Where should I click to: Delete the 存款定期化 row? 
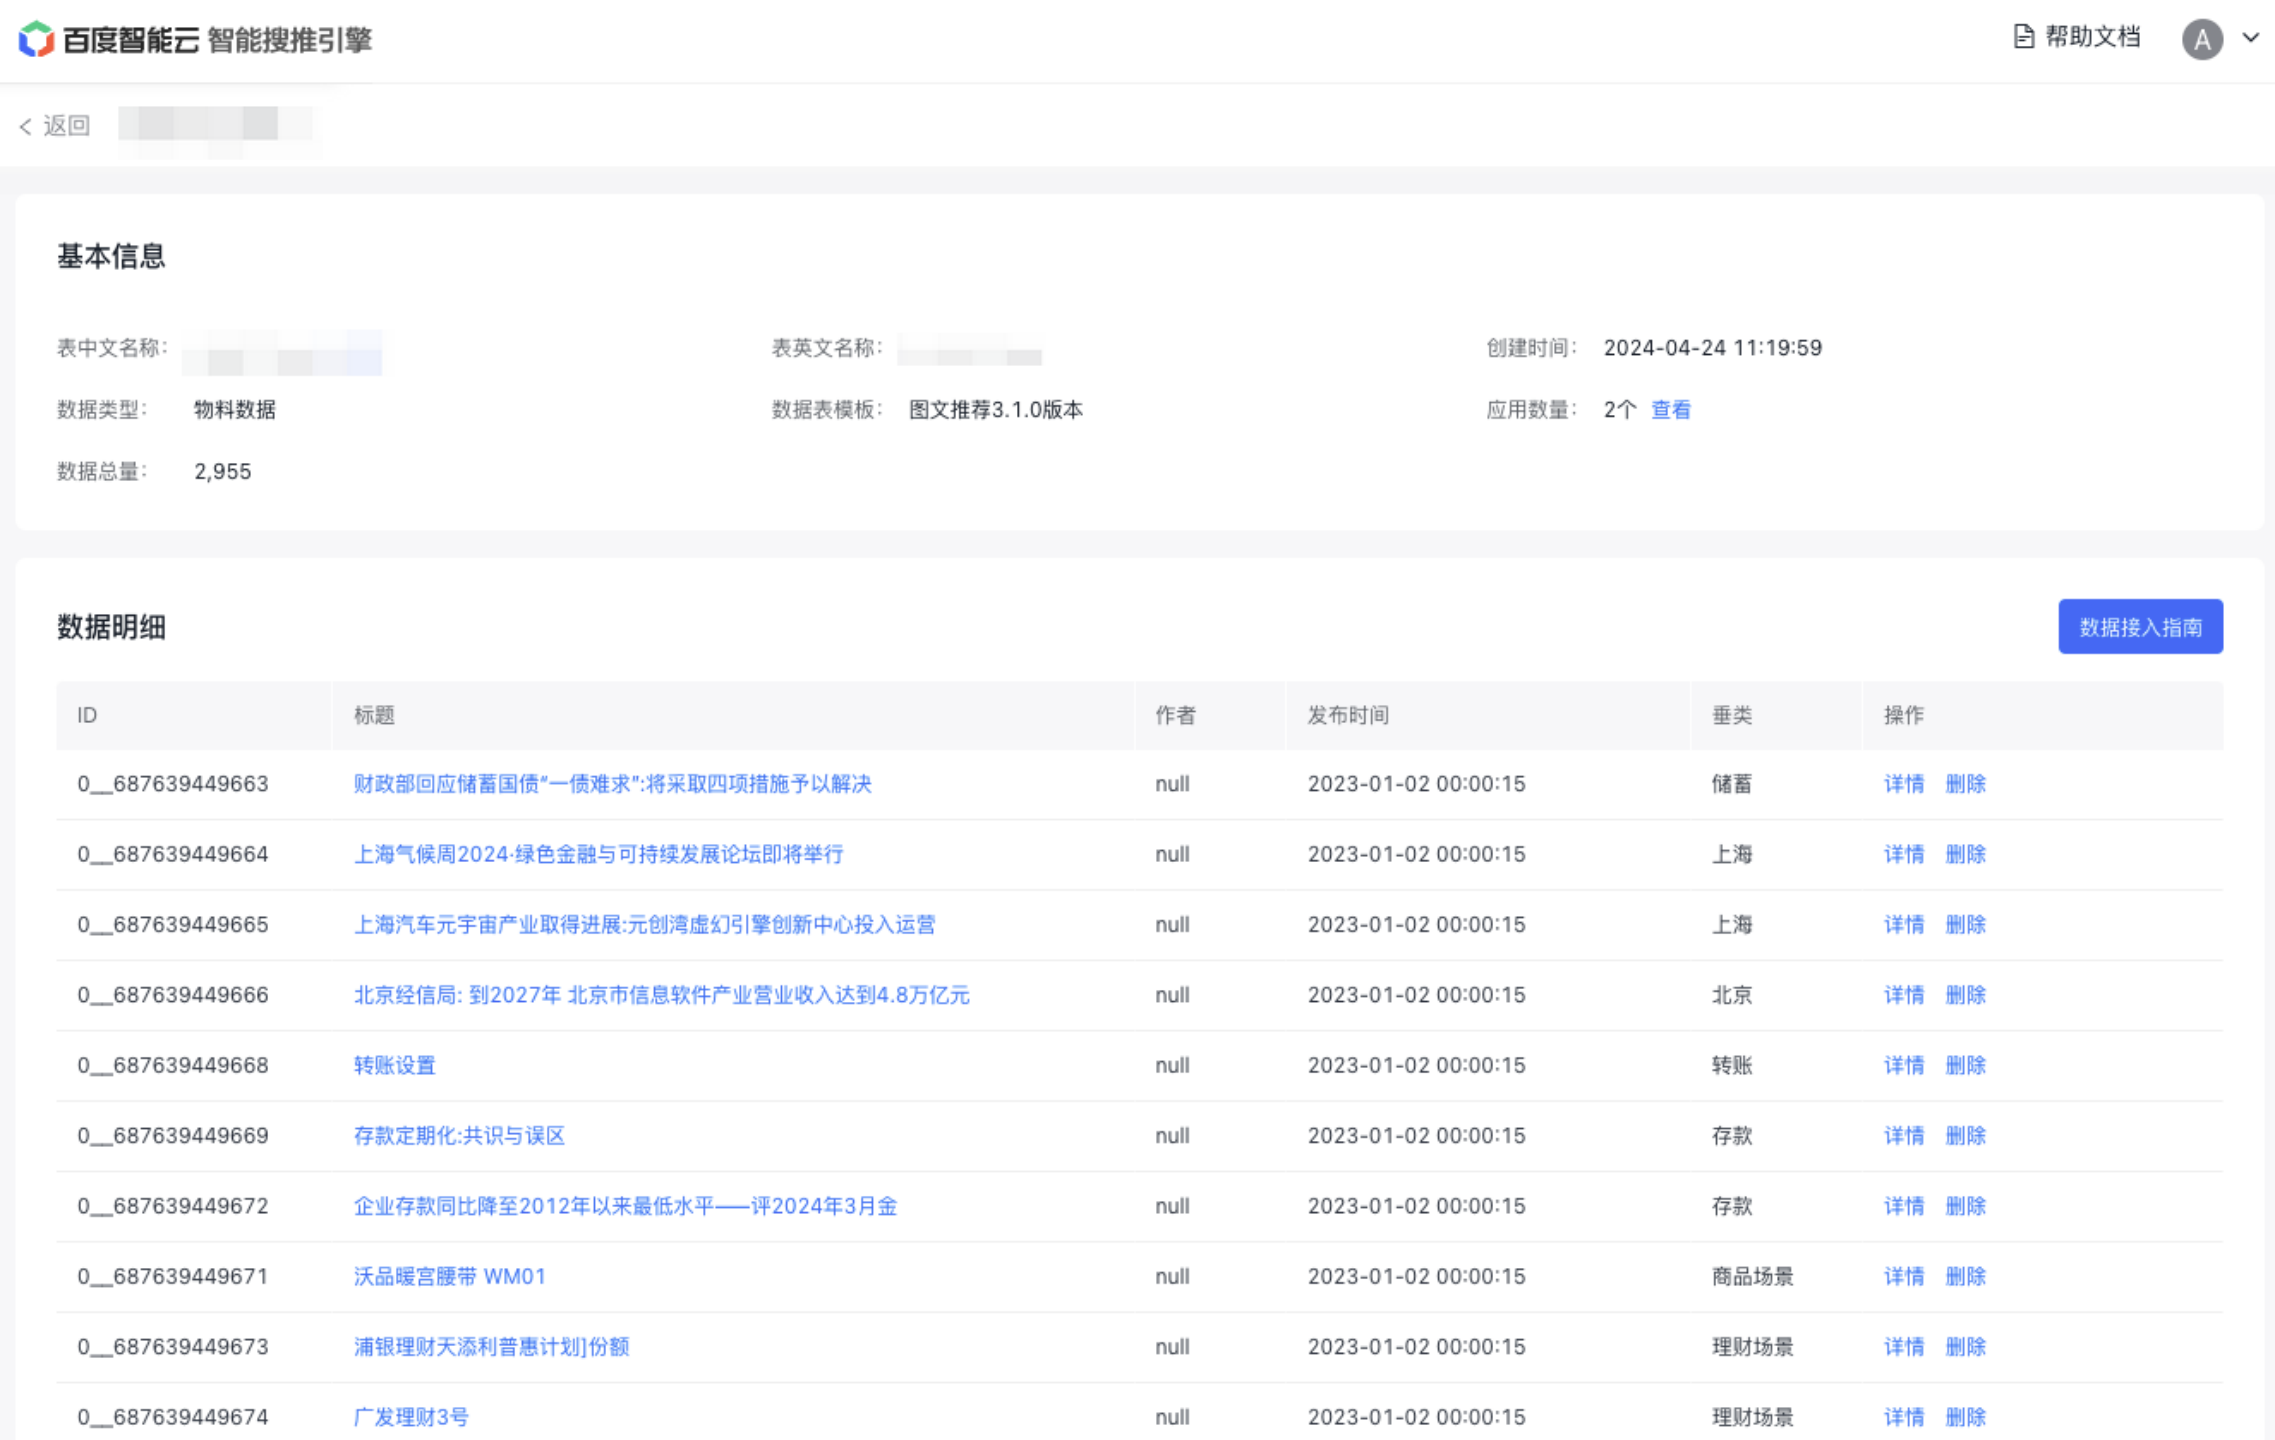tap(1965, 1136)
